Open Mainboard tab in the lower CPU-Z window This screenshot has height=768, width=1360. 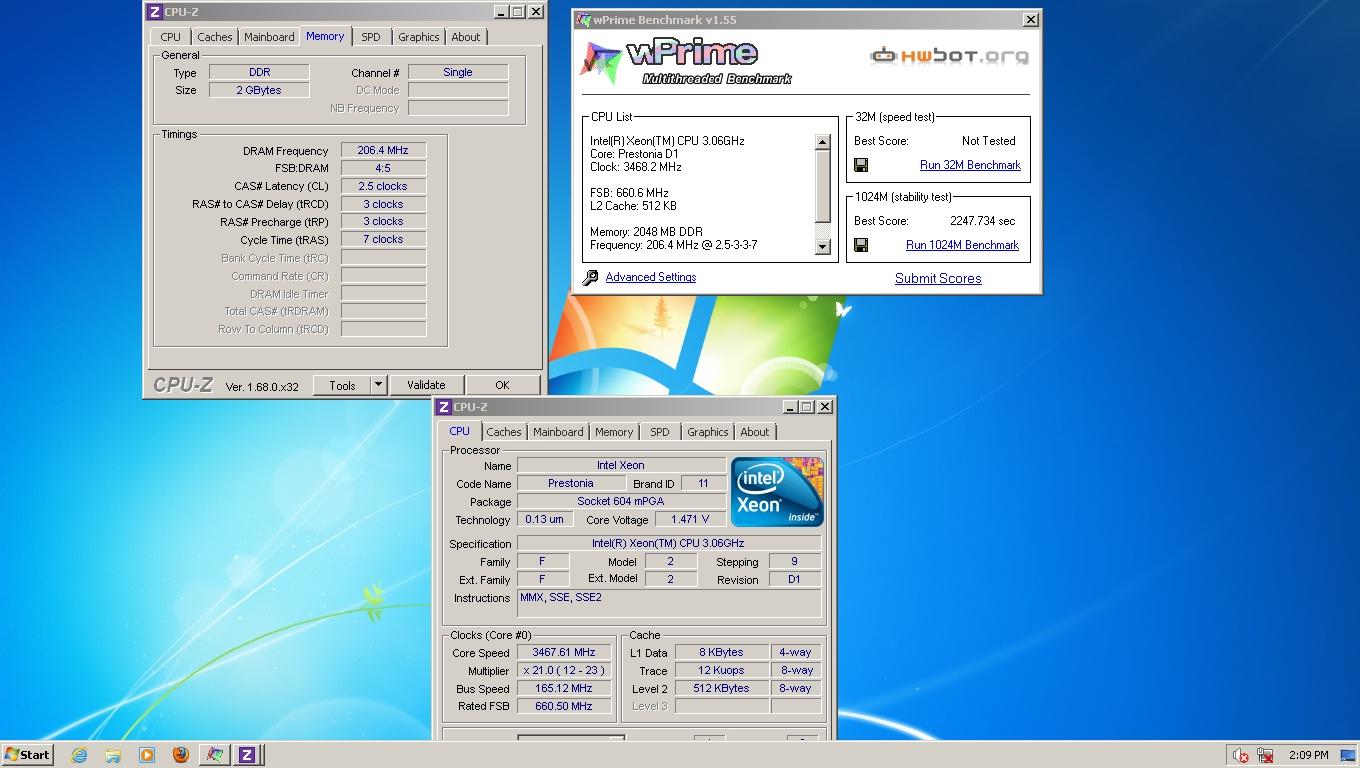point(558,432)
